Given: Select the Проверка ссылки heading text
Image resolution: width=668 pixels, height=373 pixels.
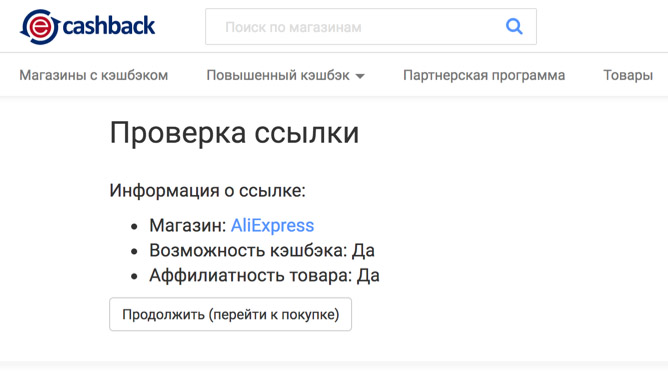Looking at the screenshot, I should (234, 133).
